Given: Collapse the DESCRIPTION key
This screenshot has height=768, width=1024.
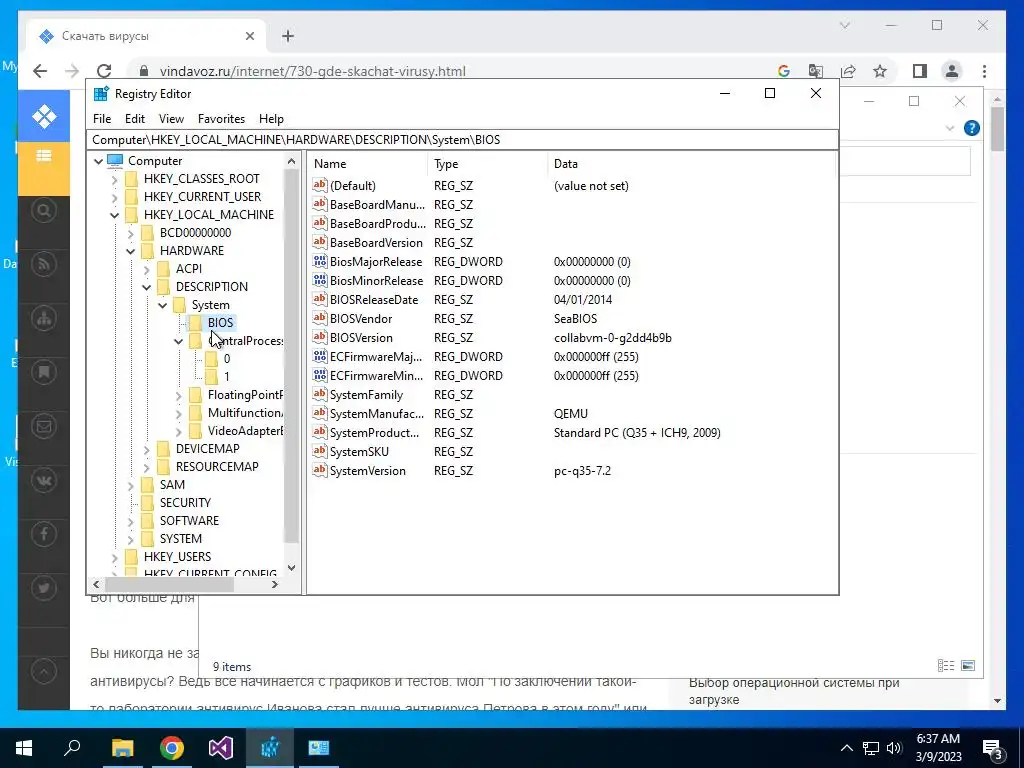Looking at the screenshot, I should click(x=146, y=287).
